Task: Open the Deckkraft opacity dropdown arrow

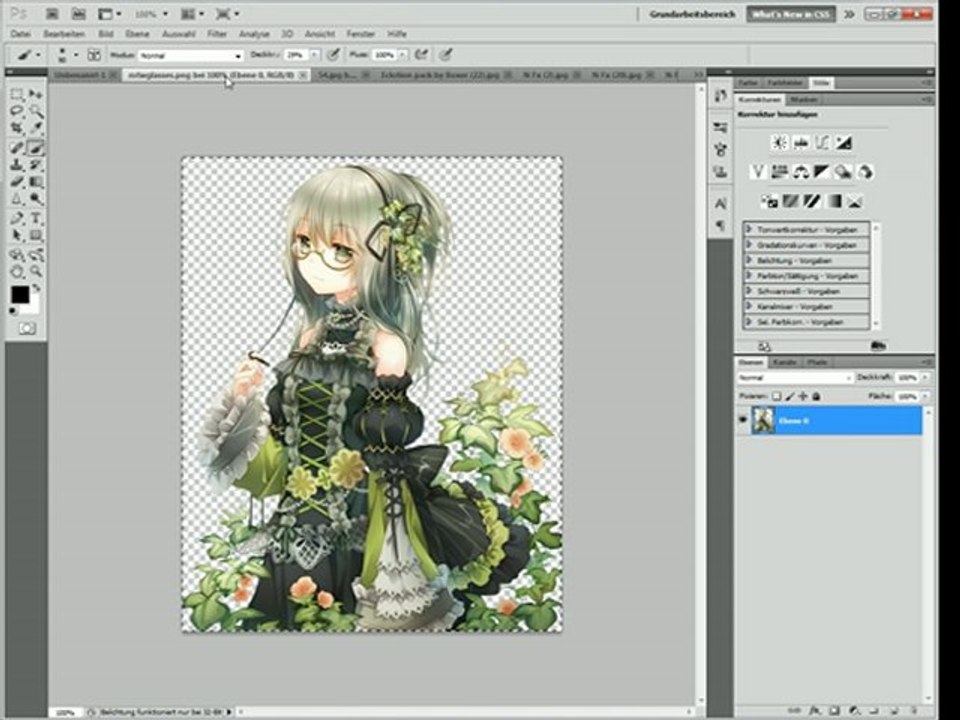Action: pyautogui.click(x=315, y=55)
